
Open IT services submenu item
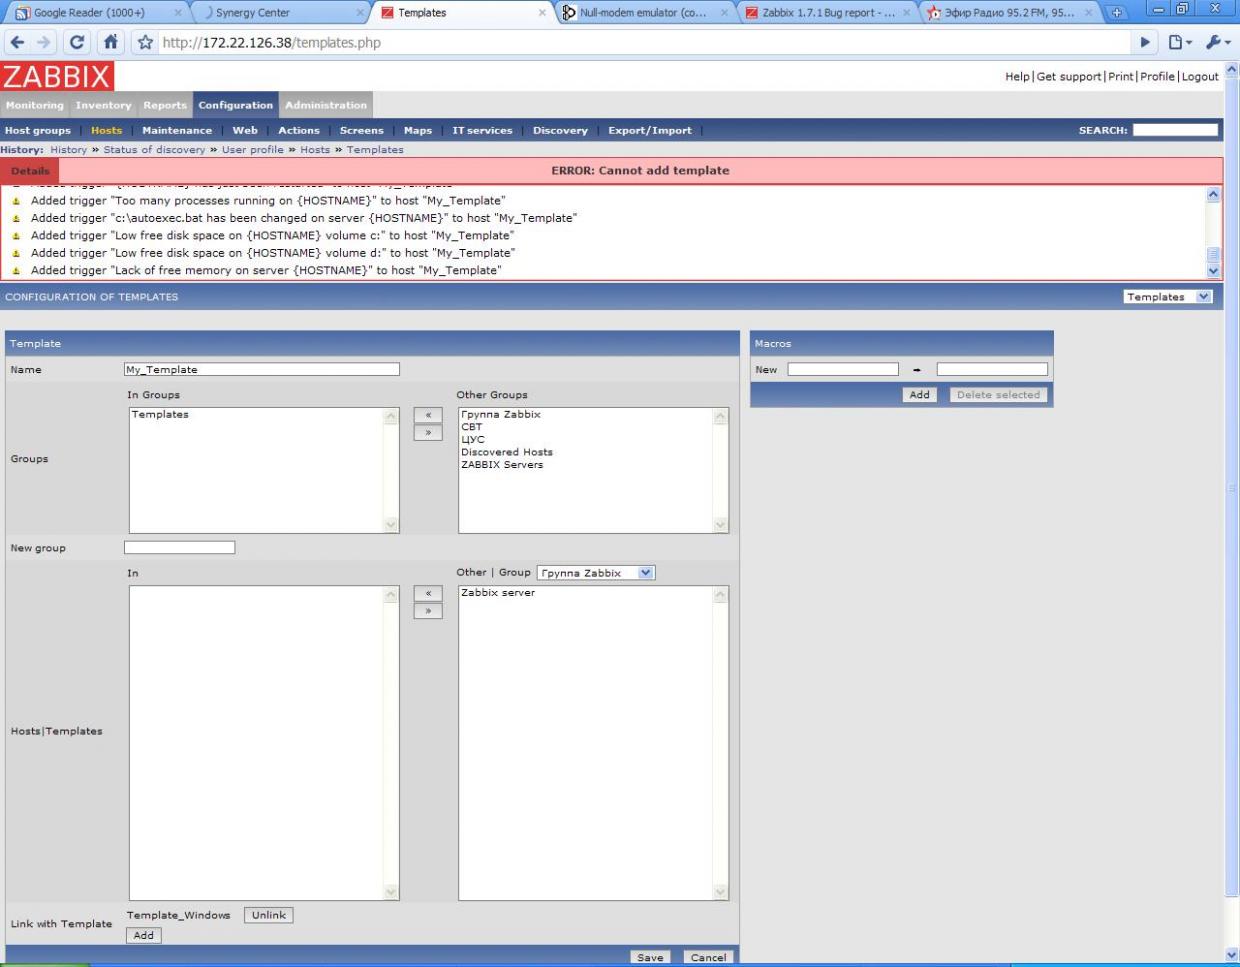[x=482, y=131]
